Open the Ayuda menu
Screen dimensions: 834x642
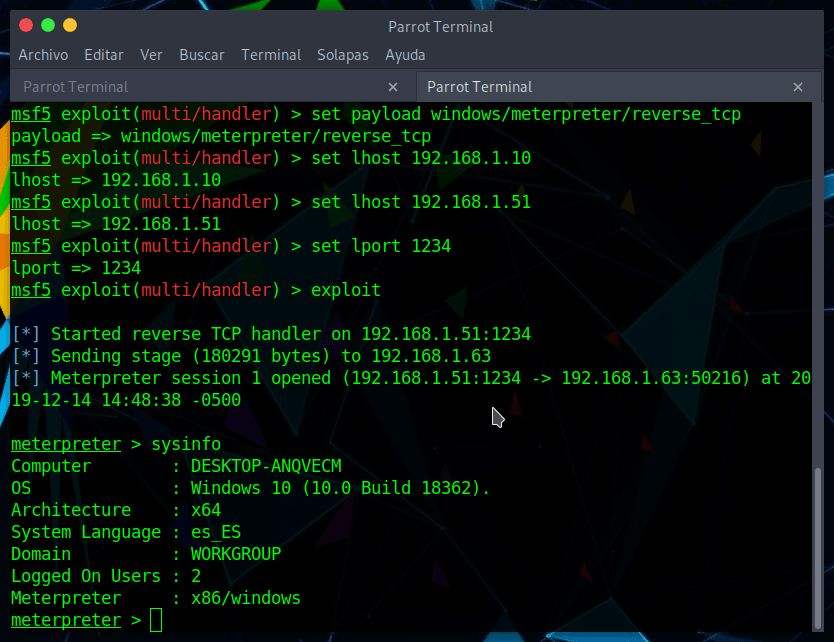tap(405, 55)
